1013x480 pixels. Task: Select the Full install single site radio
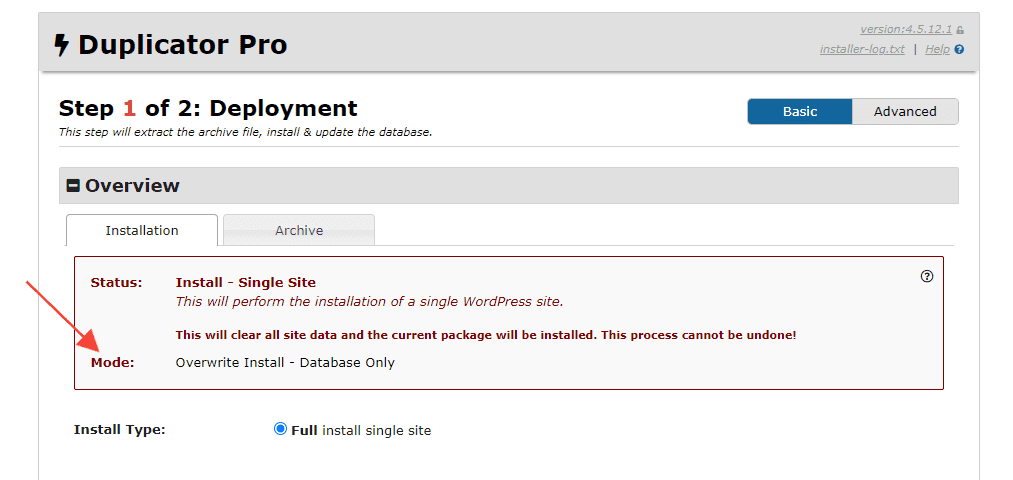280,429
